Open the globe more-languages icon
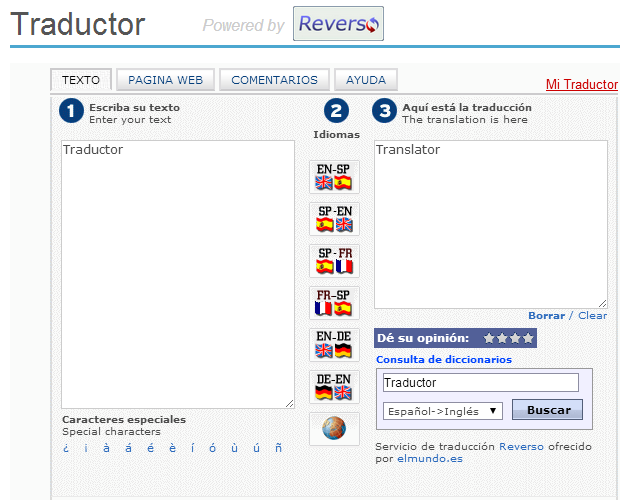Image resolution: width=620 pixels, height=500 pixels. click(x=334, y=428)
